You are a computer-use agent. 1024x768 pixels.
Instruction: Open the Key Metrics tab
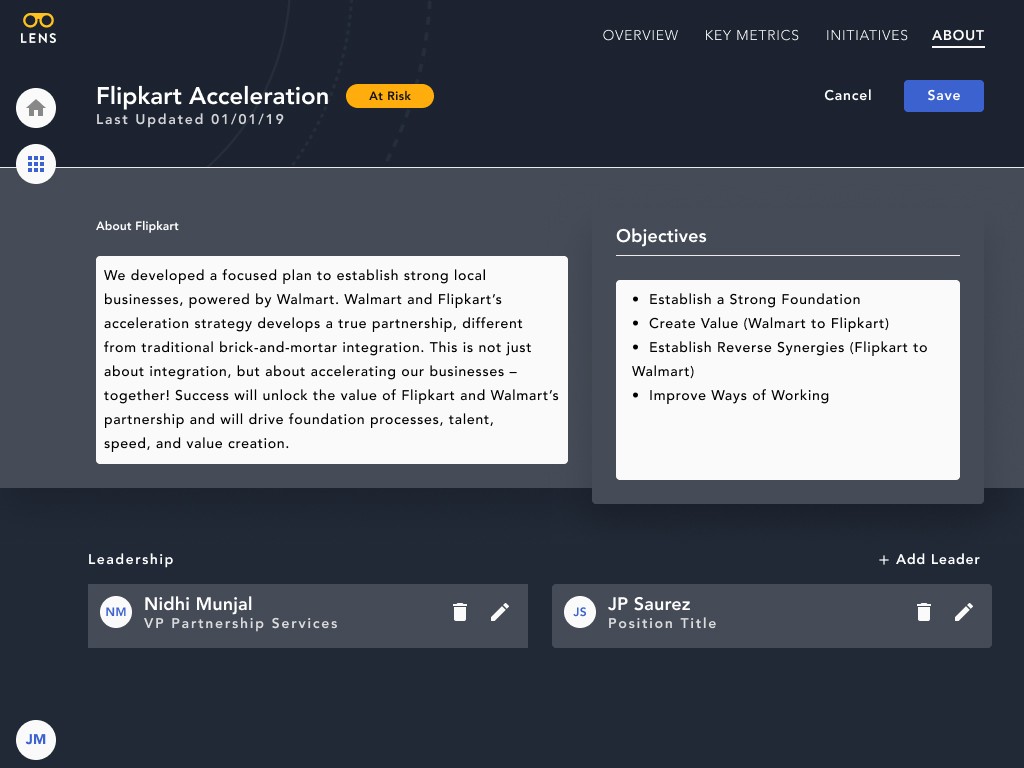752,35
